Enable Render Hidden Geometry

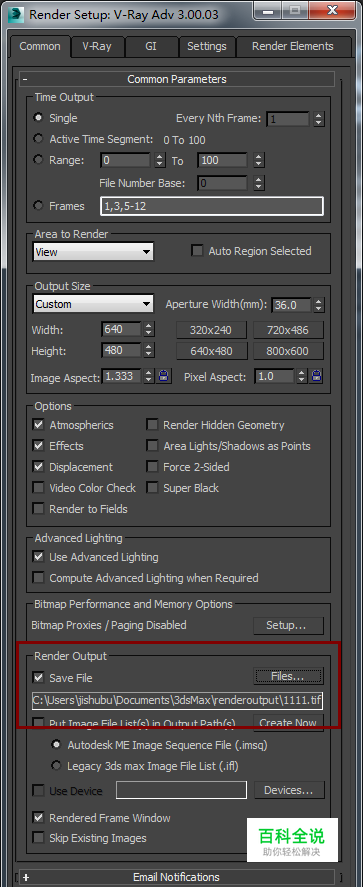[x=152, y=425]
